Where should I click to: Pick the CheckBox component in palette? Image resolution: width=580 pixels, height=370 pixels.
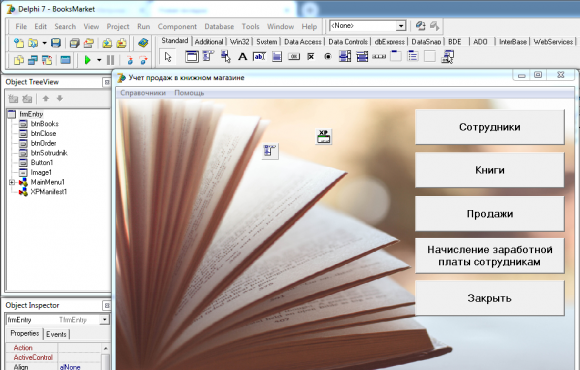[x=311, y=57]
